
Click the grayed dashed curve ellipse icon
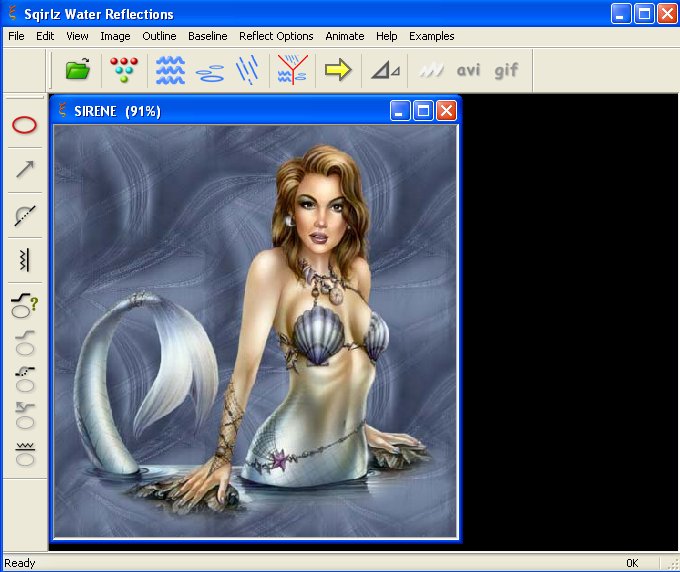click(x=25, y=379)
